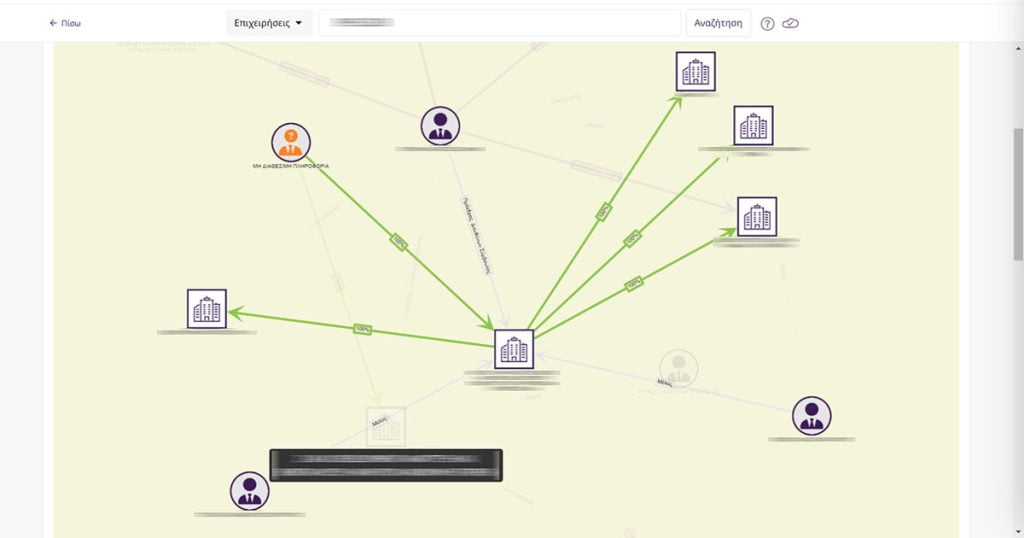Select the lowest of three right-side building nodes

click(757, 217)
